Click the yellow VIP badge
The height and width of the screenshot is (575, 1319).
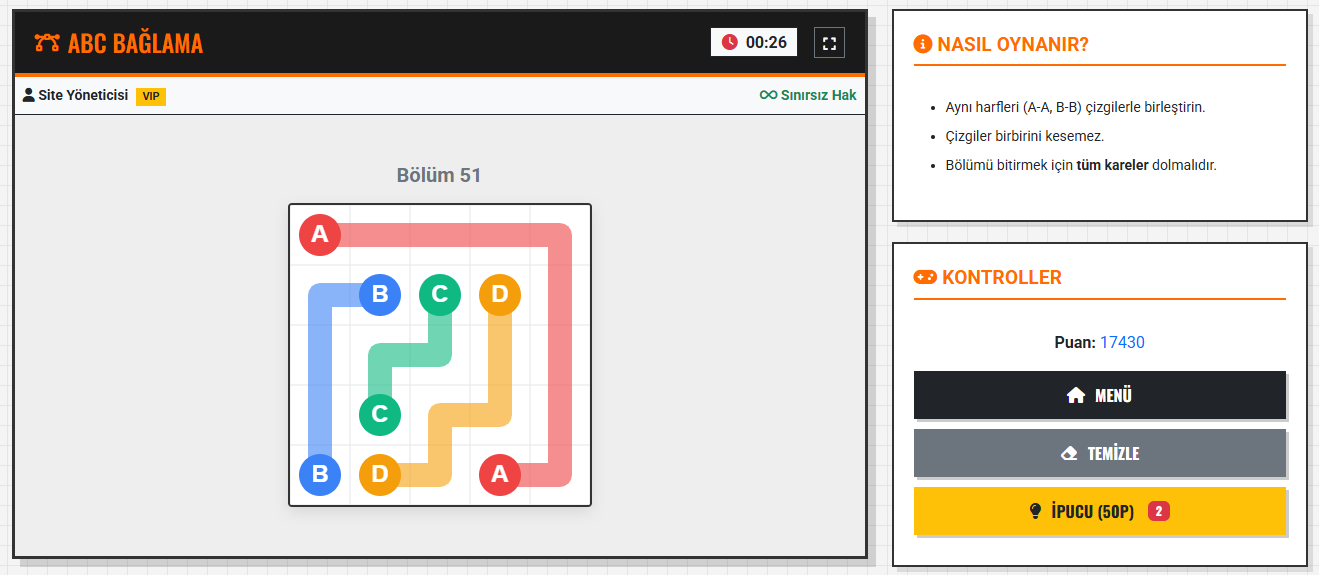[x=151, y=96]
